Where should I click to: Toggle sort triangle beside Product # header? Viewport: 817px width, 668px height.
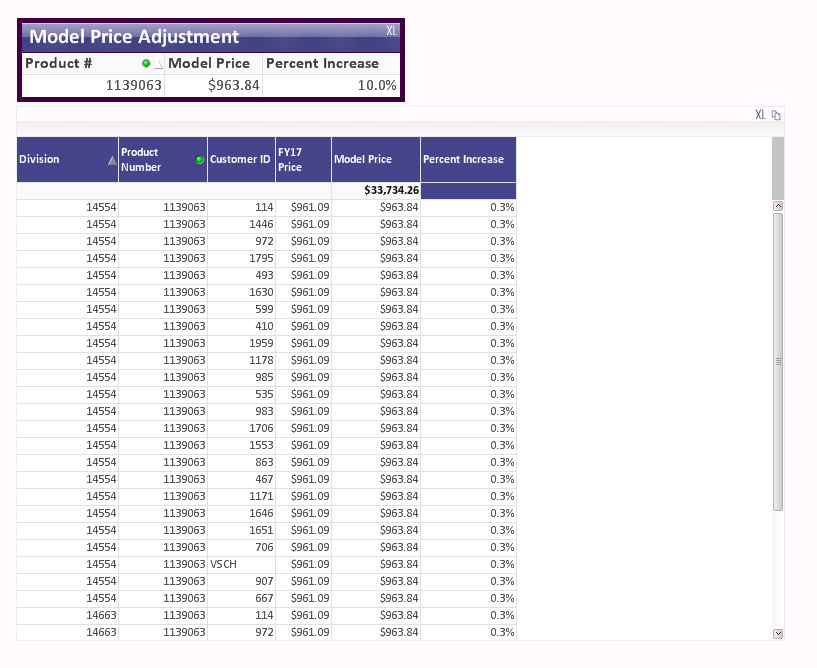[158, 65]
